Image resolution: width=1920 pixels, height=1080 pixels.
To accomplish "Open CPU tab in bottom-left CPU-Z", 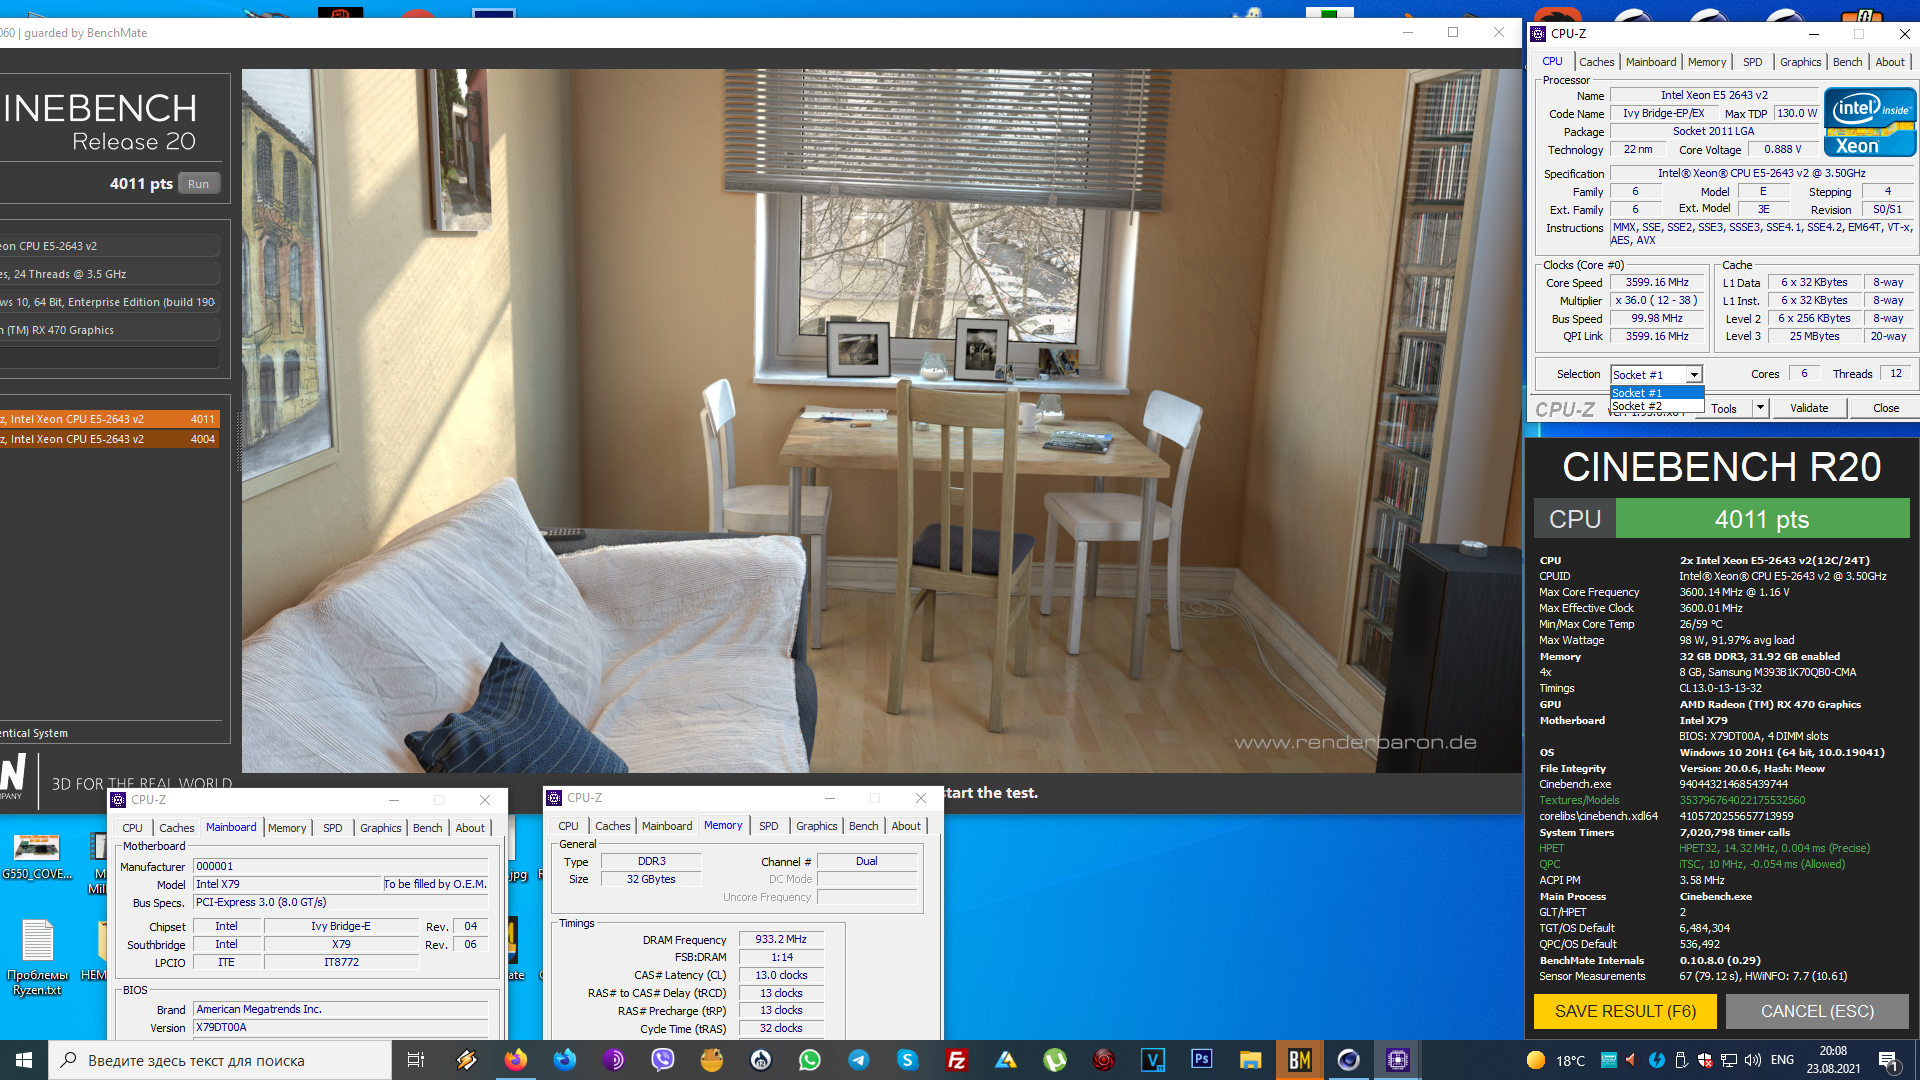I will (132, 828).
